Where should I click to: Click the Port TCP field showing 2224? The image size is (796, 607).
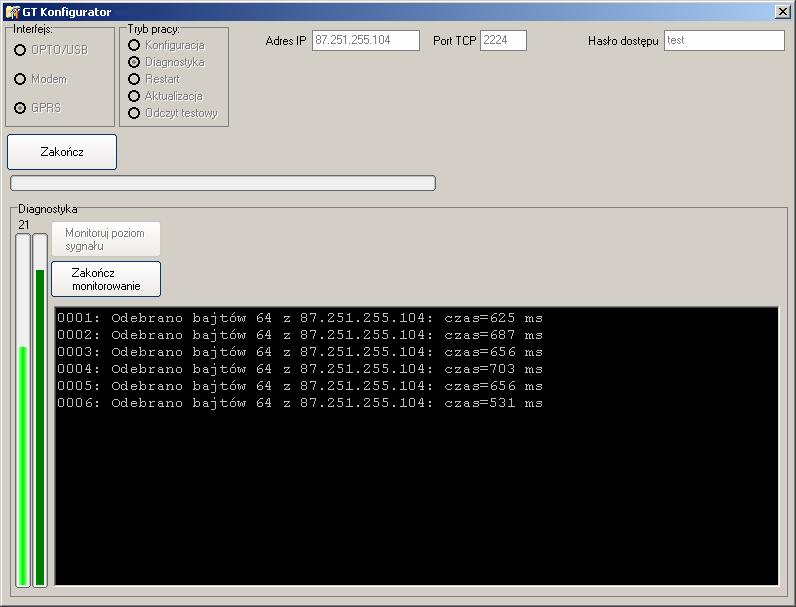tap(503, 41)
